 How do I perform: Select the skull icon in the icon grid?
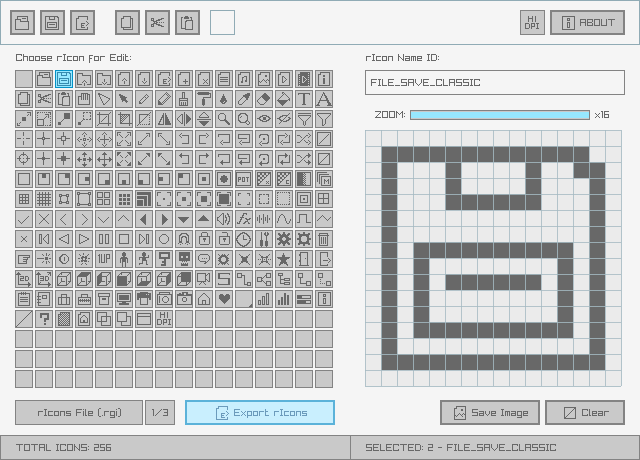point(184,258)
